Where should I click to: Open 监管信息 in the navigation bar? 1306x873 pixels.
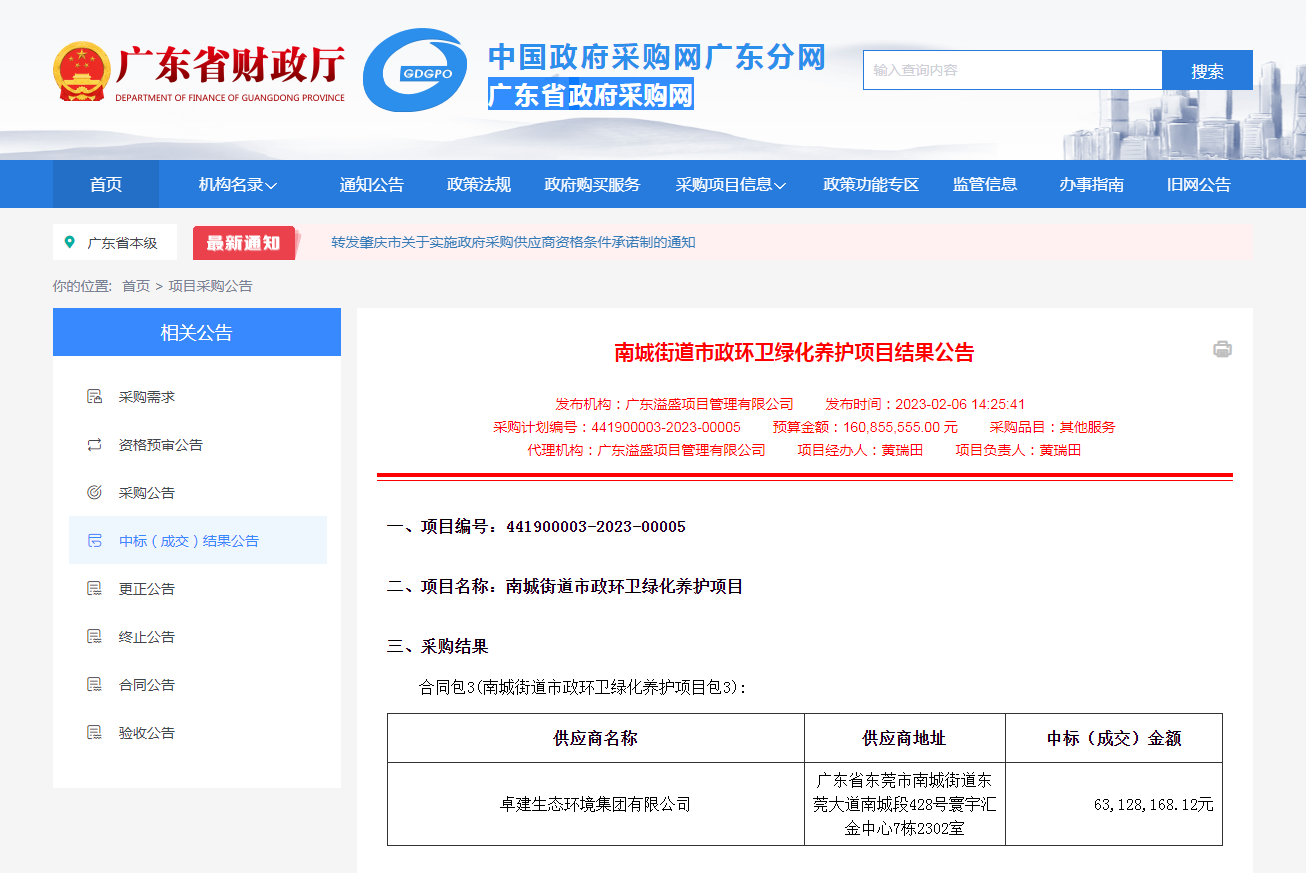(985, 185)
